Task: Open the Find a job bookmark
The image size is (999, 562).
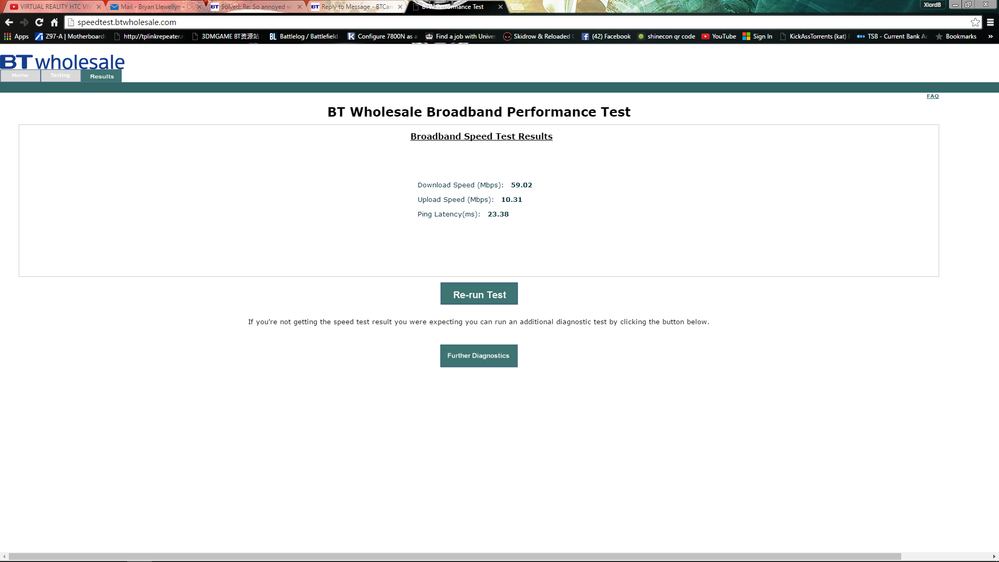Action: click(460, 36)
